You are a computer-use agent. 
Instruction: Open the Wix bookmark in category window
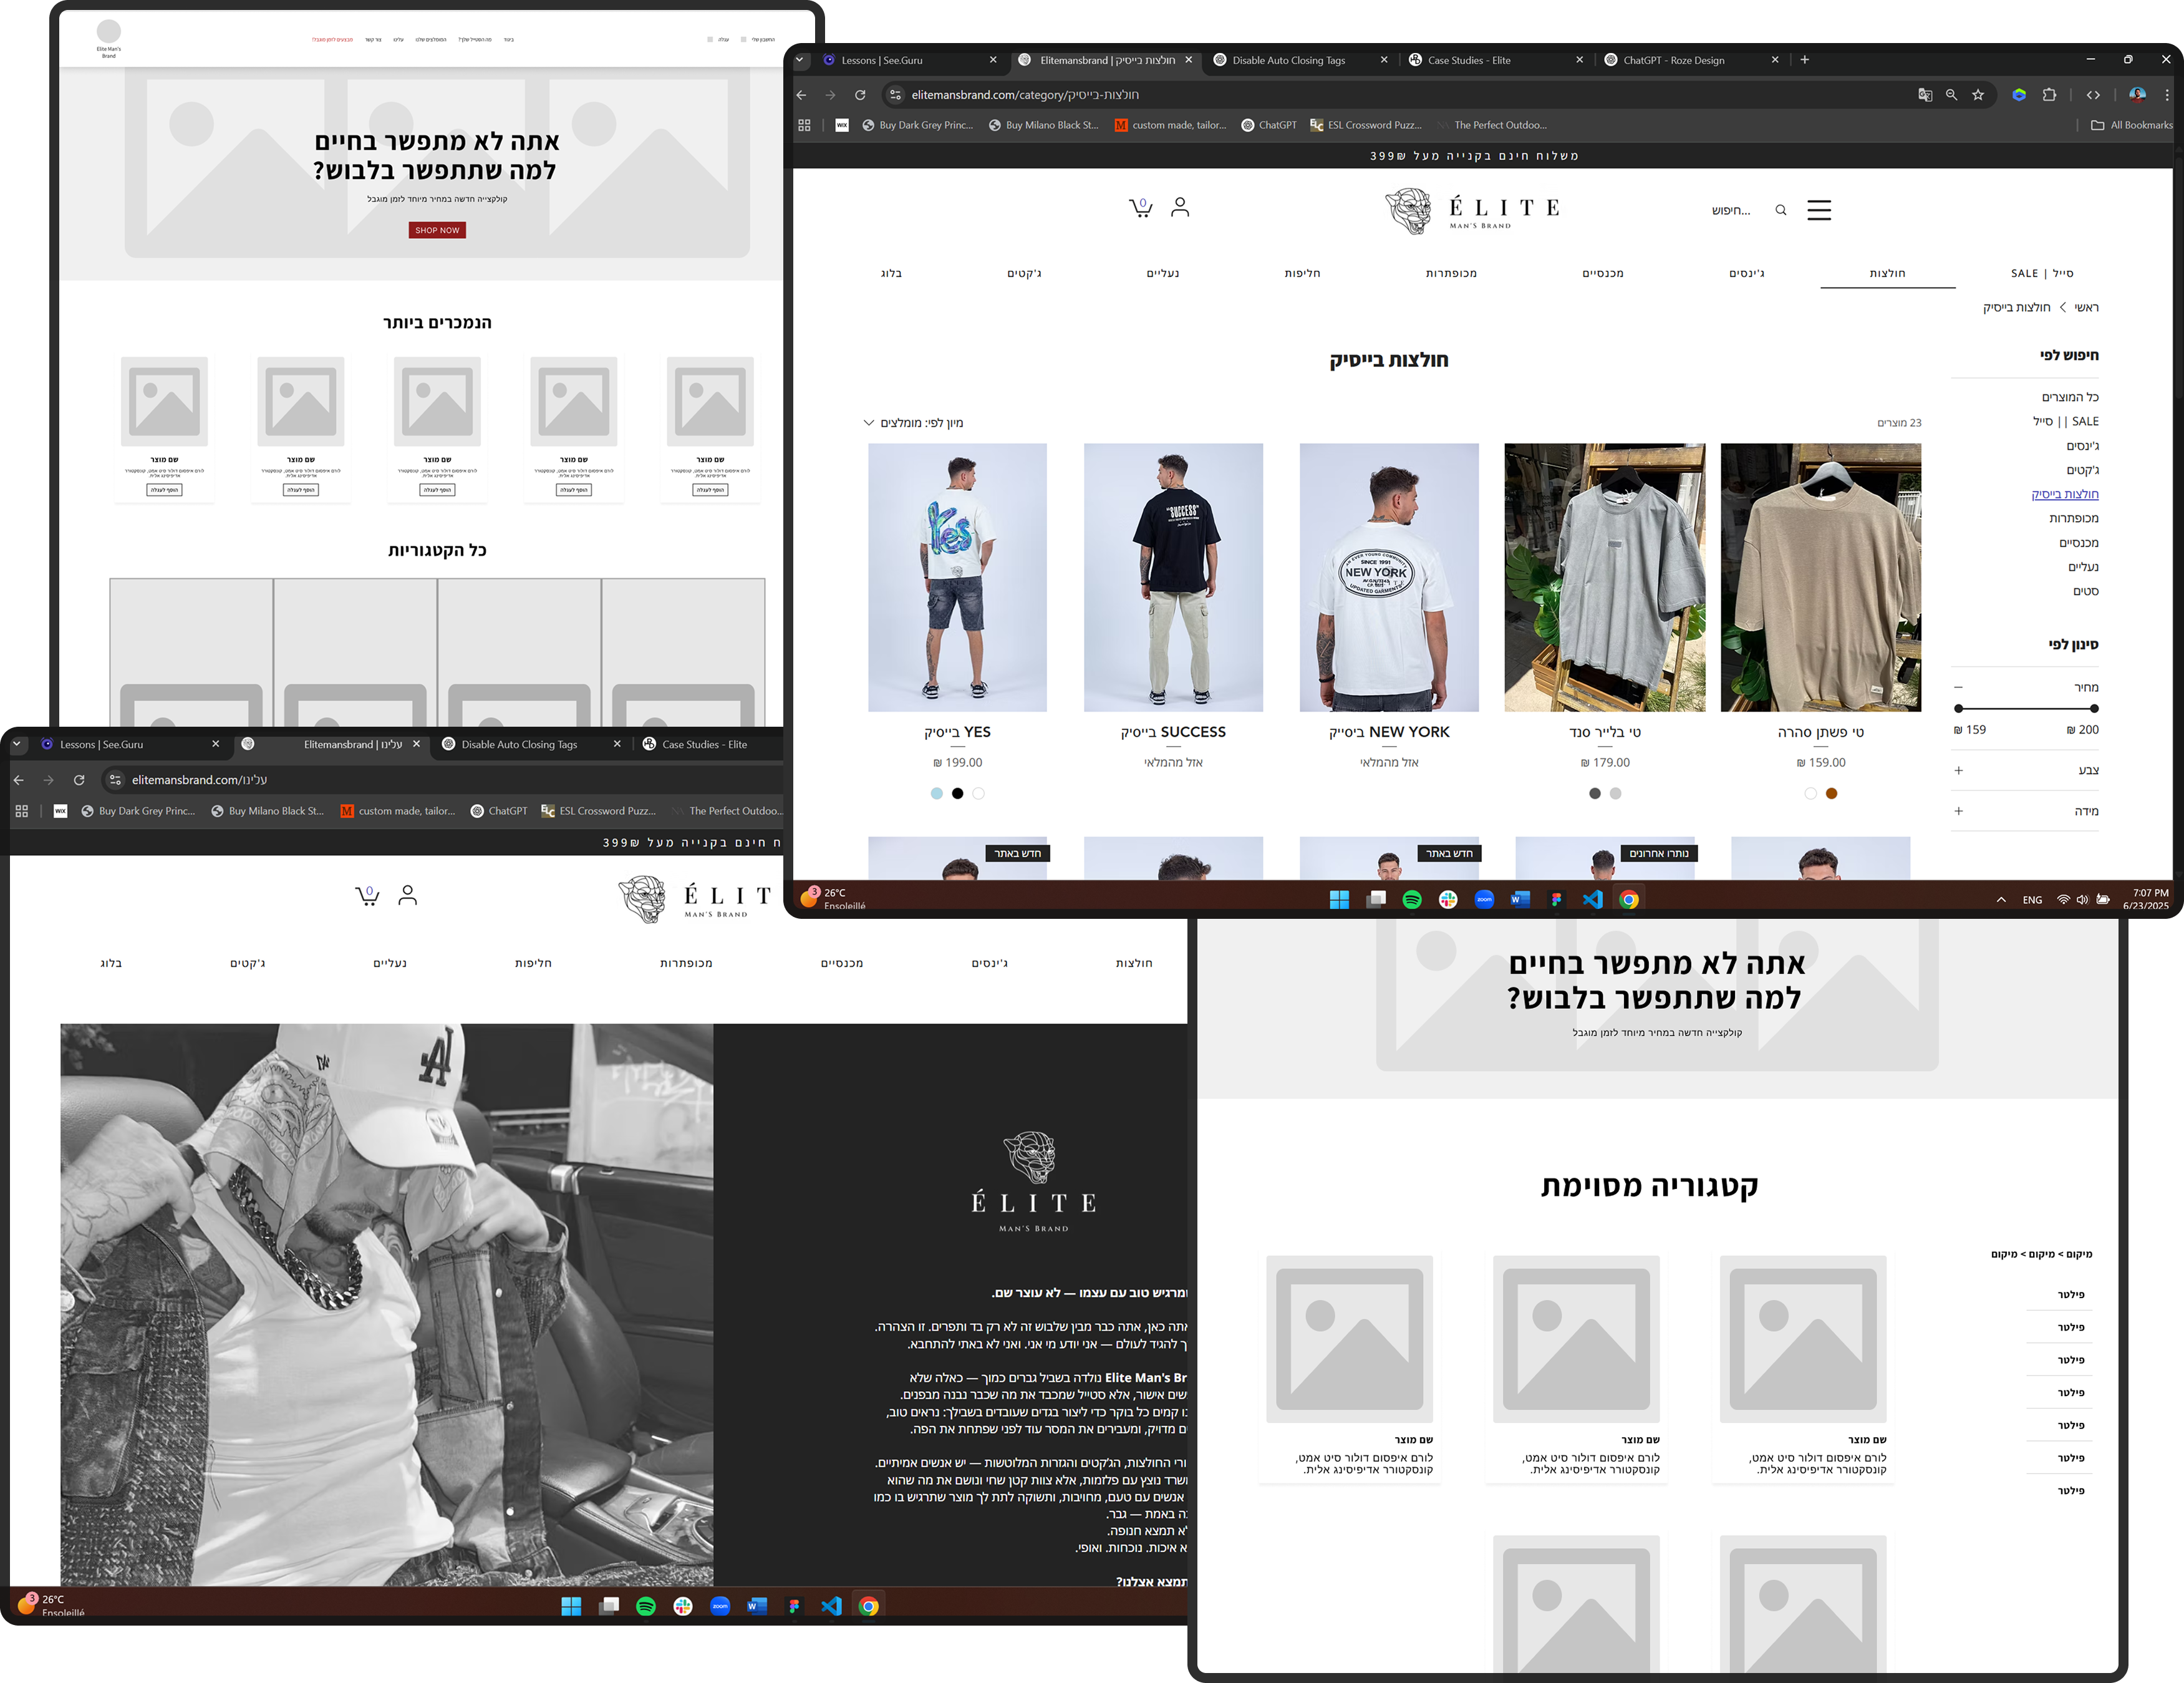coord(842,125)
